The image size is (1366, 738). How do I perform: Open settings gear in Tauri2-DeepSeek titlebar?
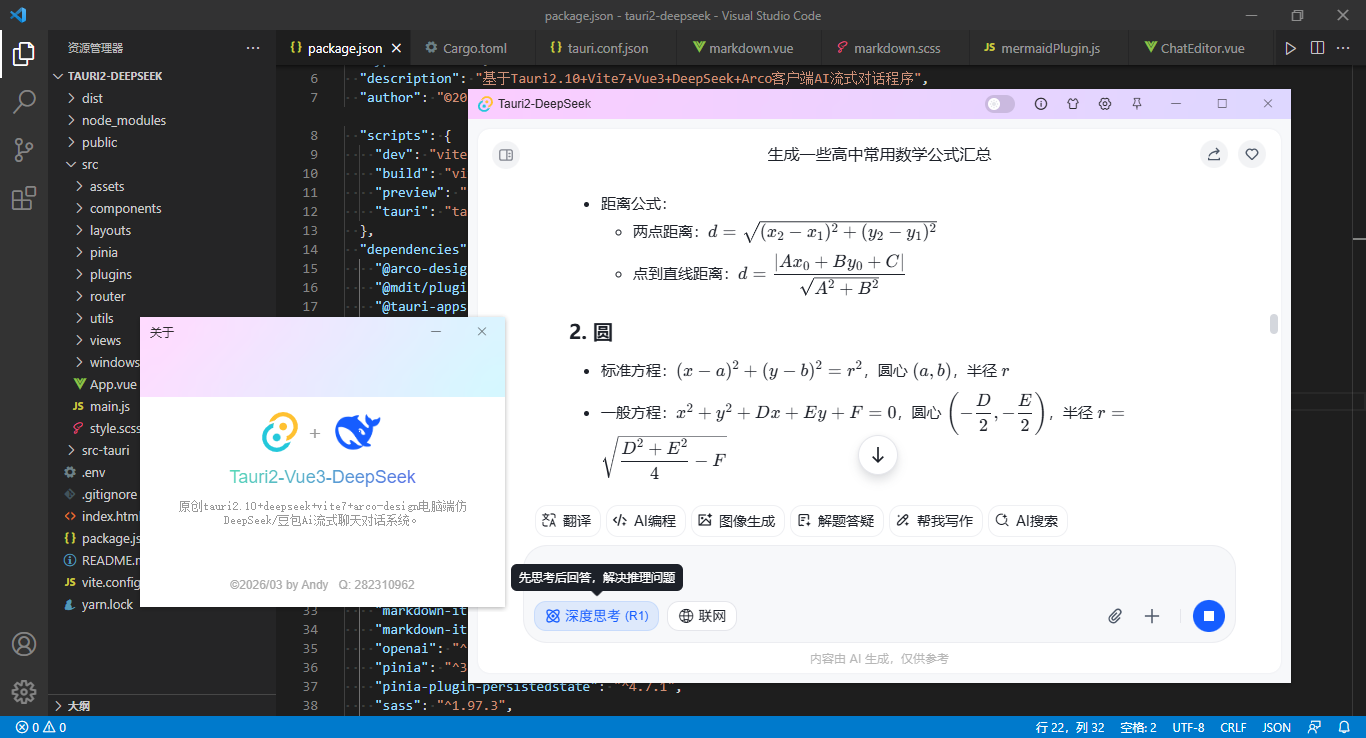coord(1105,104)
